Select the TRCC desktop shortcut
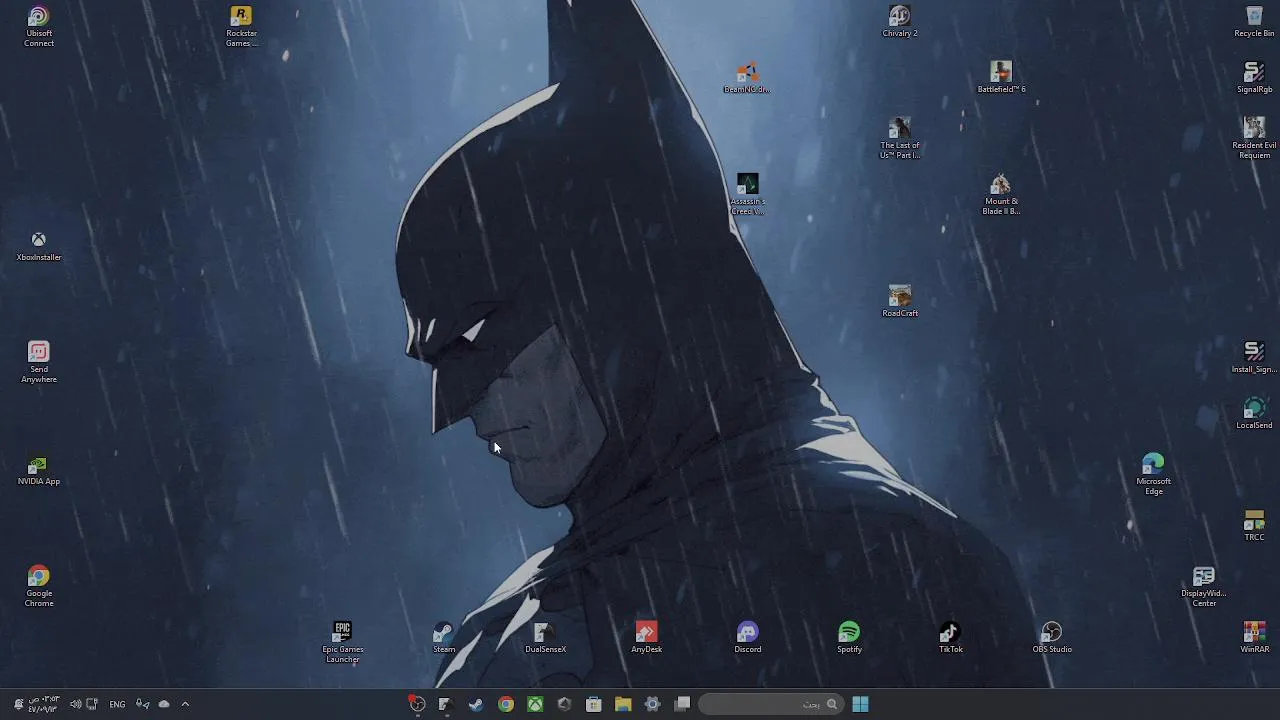This screenshot has width=1280, height=720. pos(1254,526)
